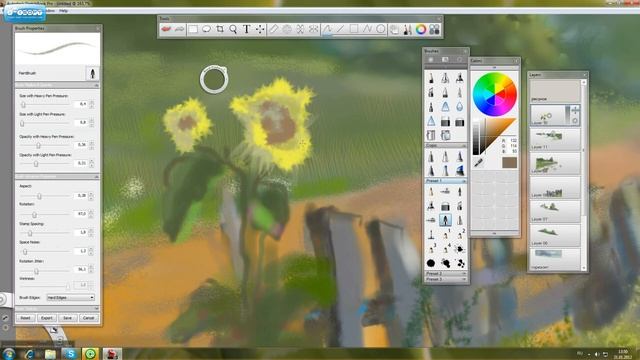Open the color swatch library in Tools bar
This screenshot has height=360, width=640.
click(434, 29)
